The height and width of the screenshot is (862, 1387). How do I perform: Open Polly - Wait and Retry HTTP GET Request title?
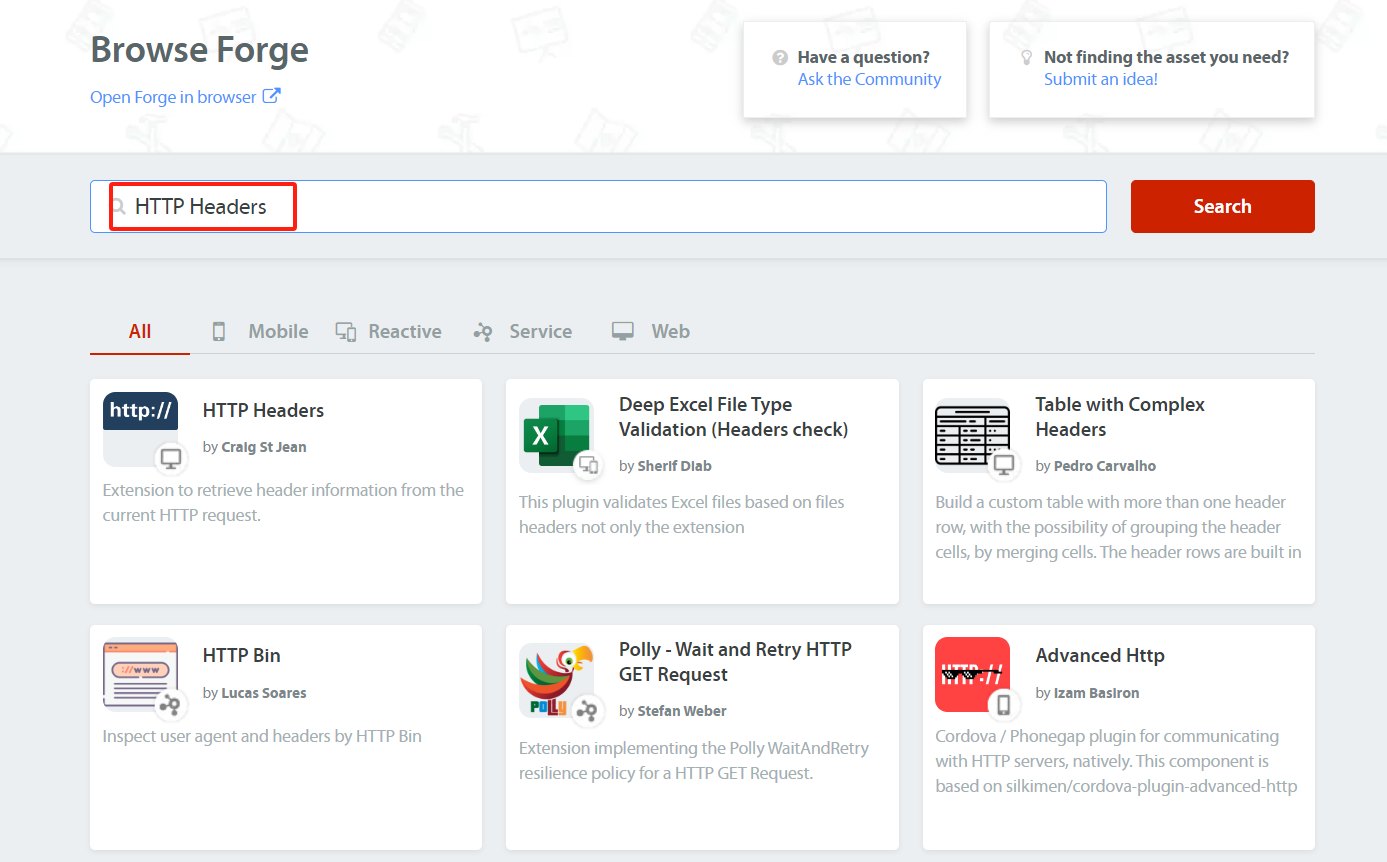[735, 662]
